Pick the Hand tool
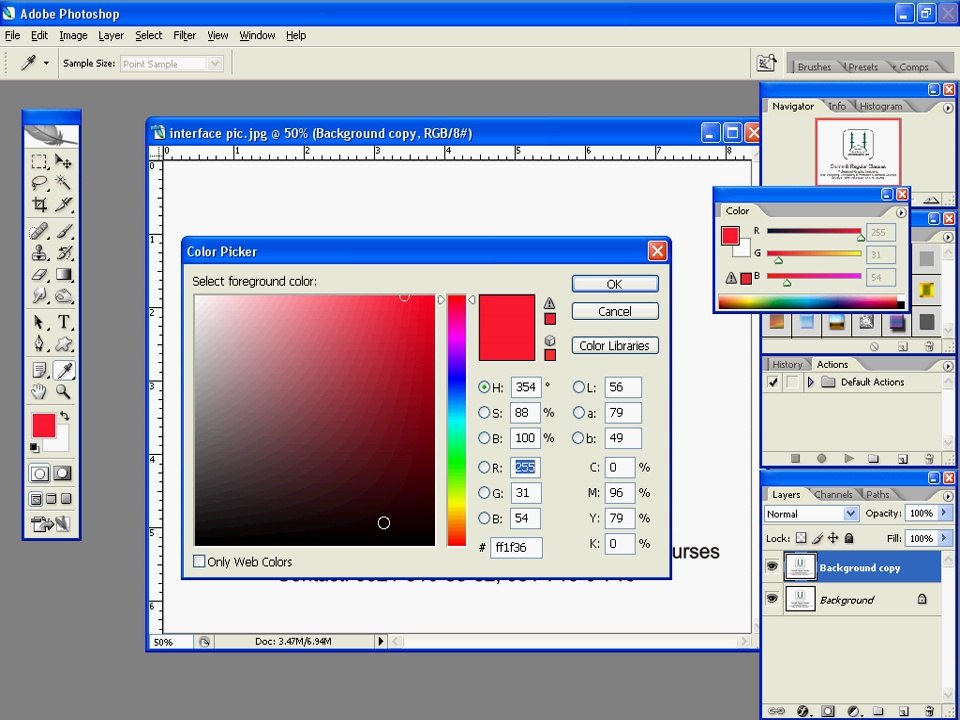The width and height of the screenshot is (960, 720). [x=39, y=391]
